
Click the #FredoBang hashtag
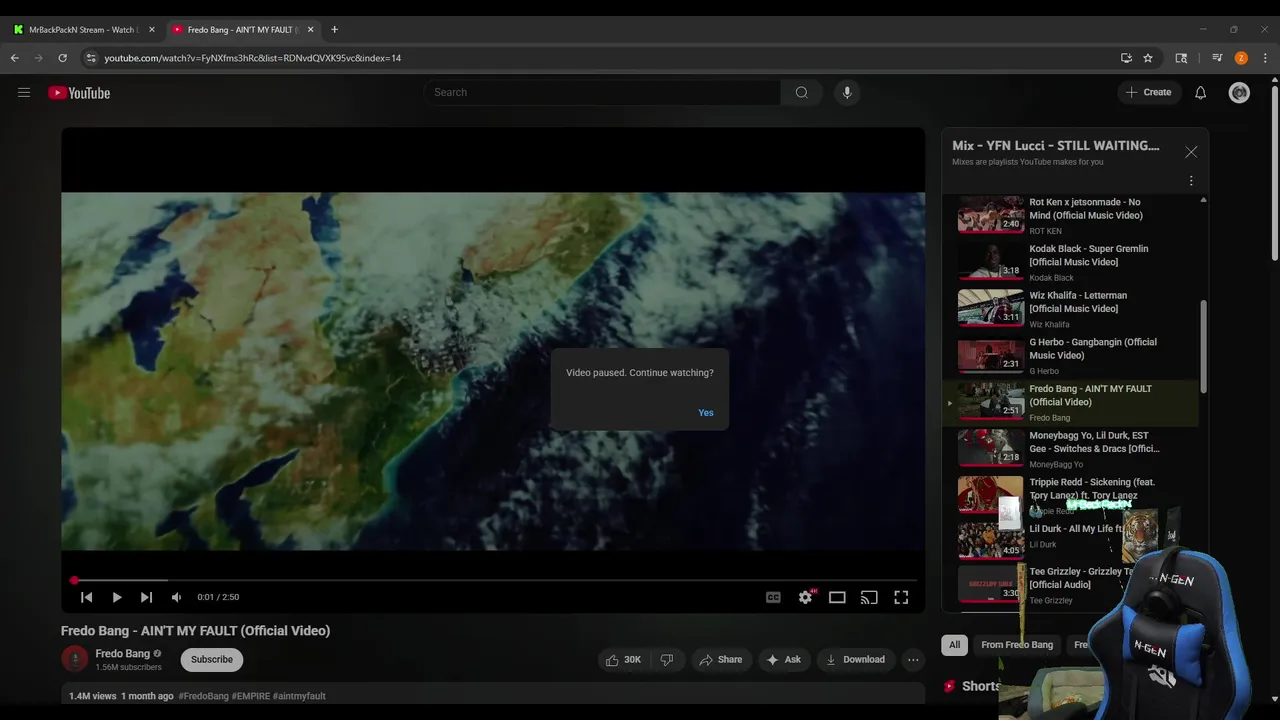click(205, 696)
